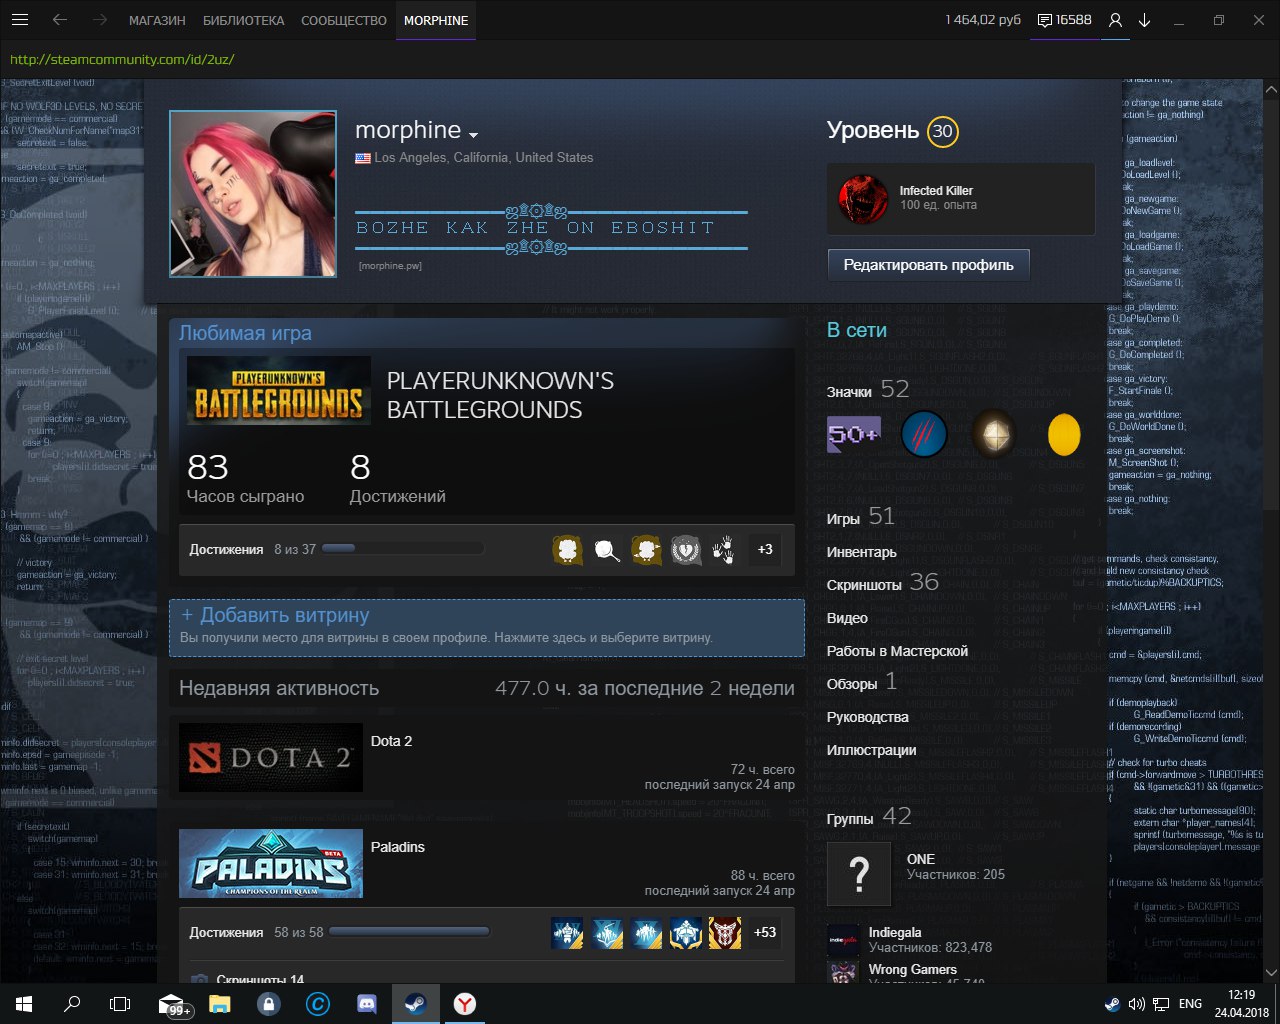Viewport: 1280px width, 1024px height.
Task: Click the yellow coin badge icon
Action: point(1064,435)
